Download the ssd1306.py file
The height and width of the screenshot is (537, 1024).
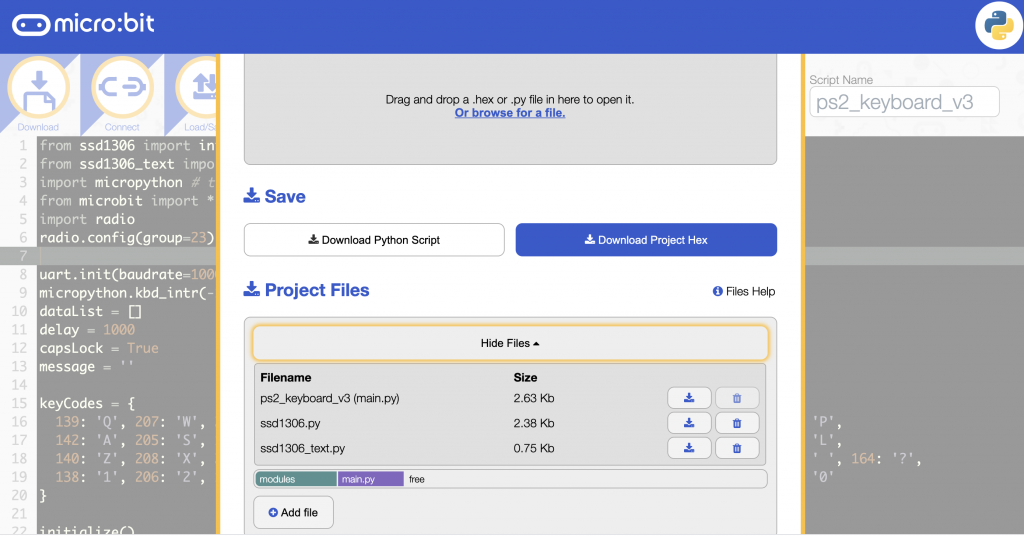tap(689, 423)
